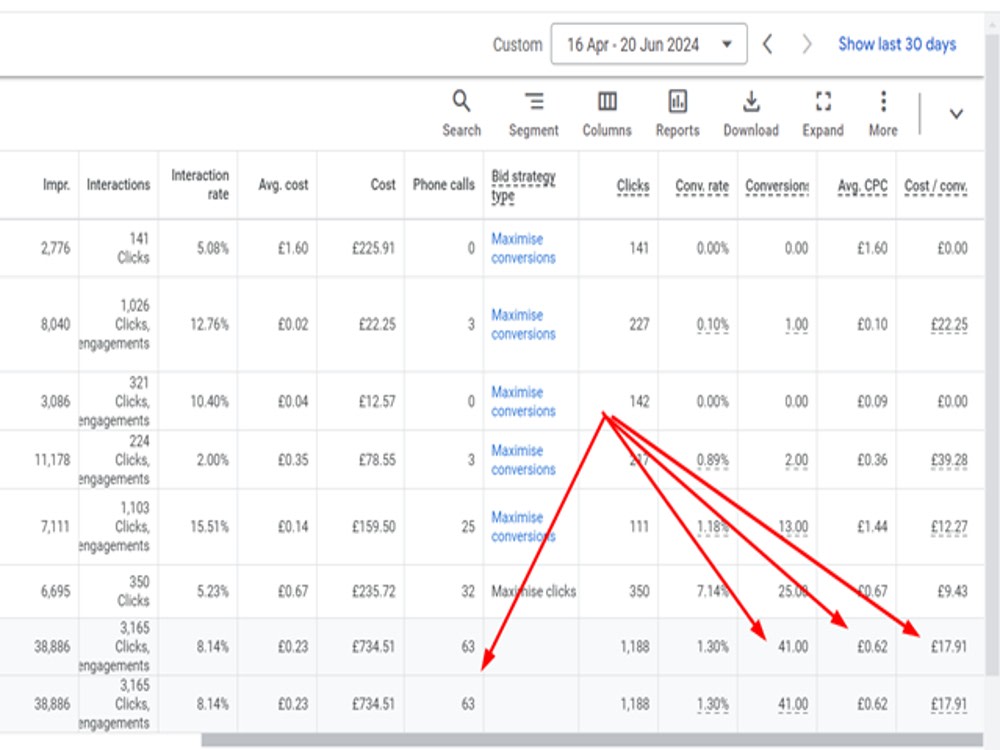Viewport: 1000px width, 750px height.
Task: Sort by the Conversions column header
Action: (x=777, y=186)
